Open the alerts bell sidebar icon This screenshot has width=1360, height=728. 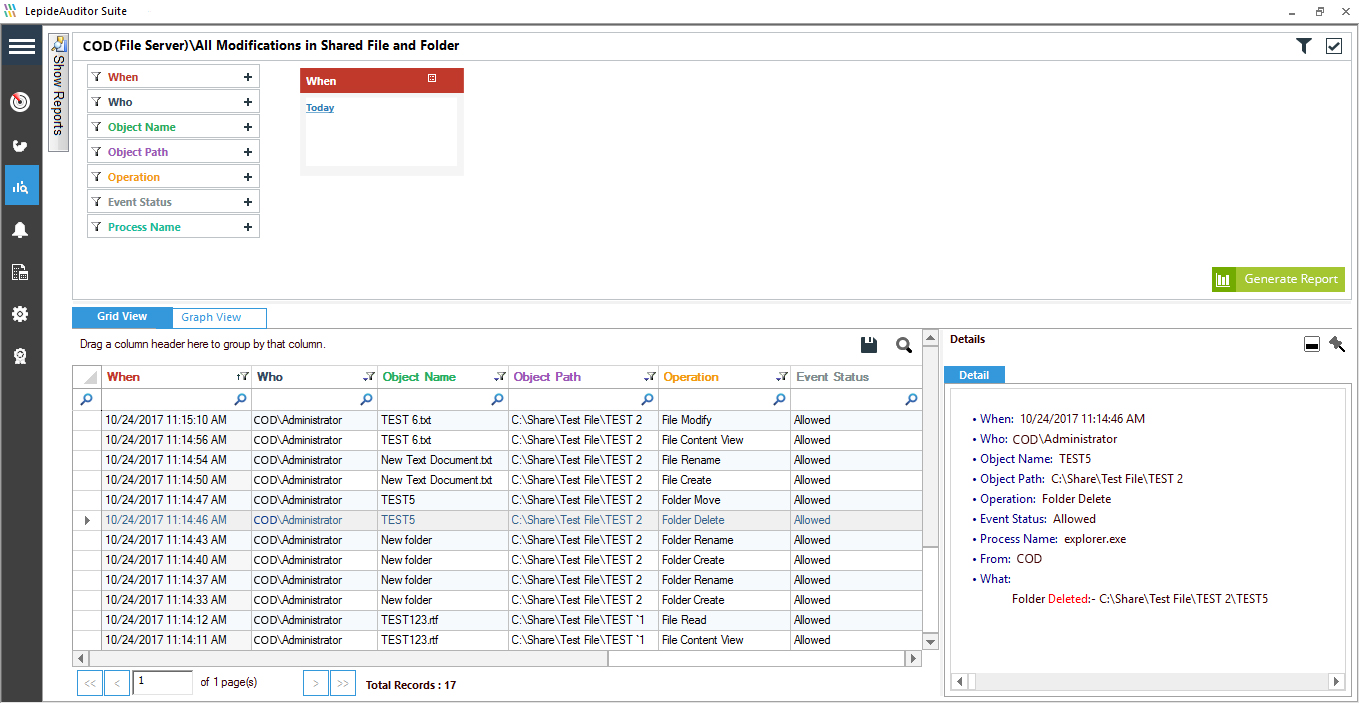20,230
